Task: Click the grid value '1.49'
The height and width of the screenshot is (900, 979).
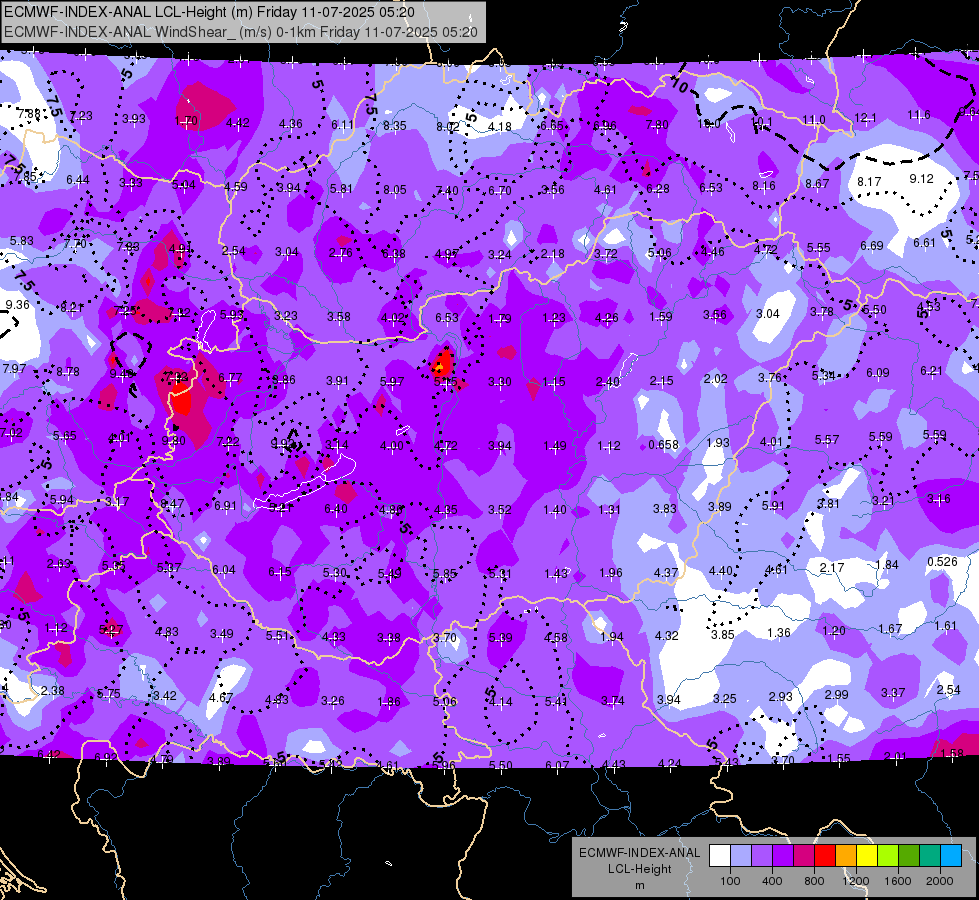Action: click(554, 445)
